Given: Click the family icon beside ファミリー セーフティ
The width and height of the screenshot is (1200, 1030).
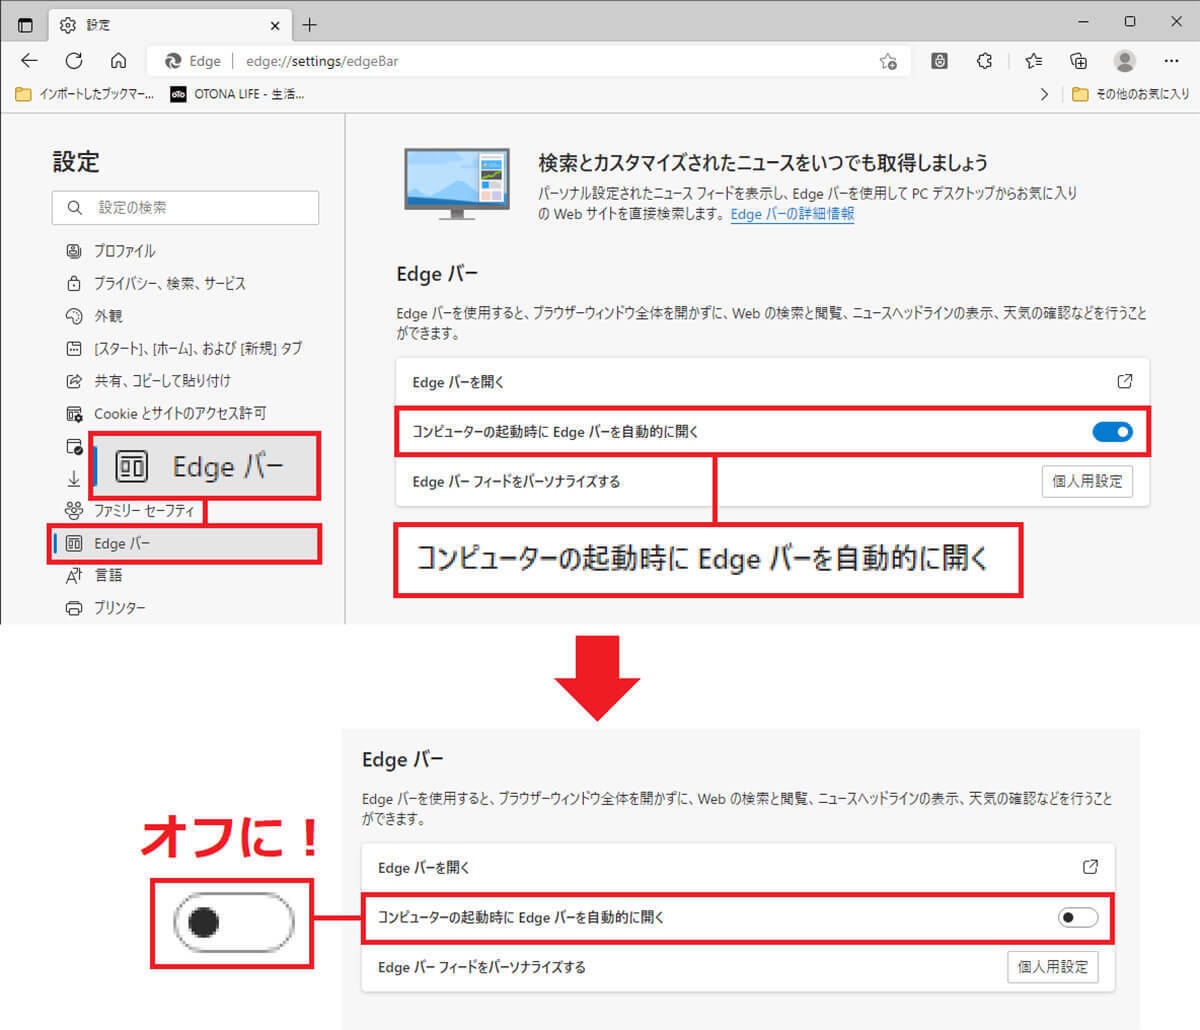Looking at the screenshot, I should (74, 511).
